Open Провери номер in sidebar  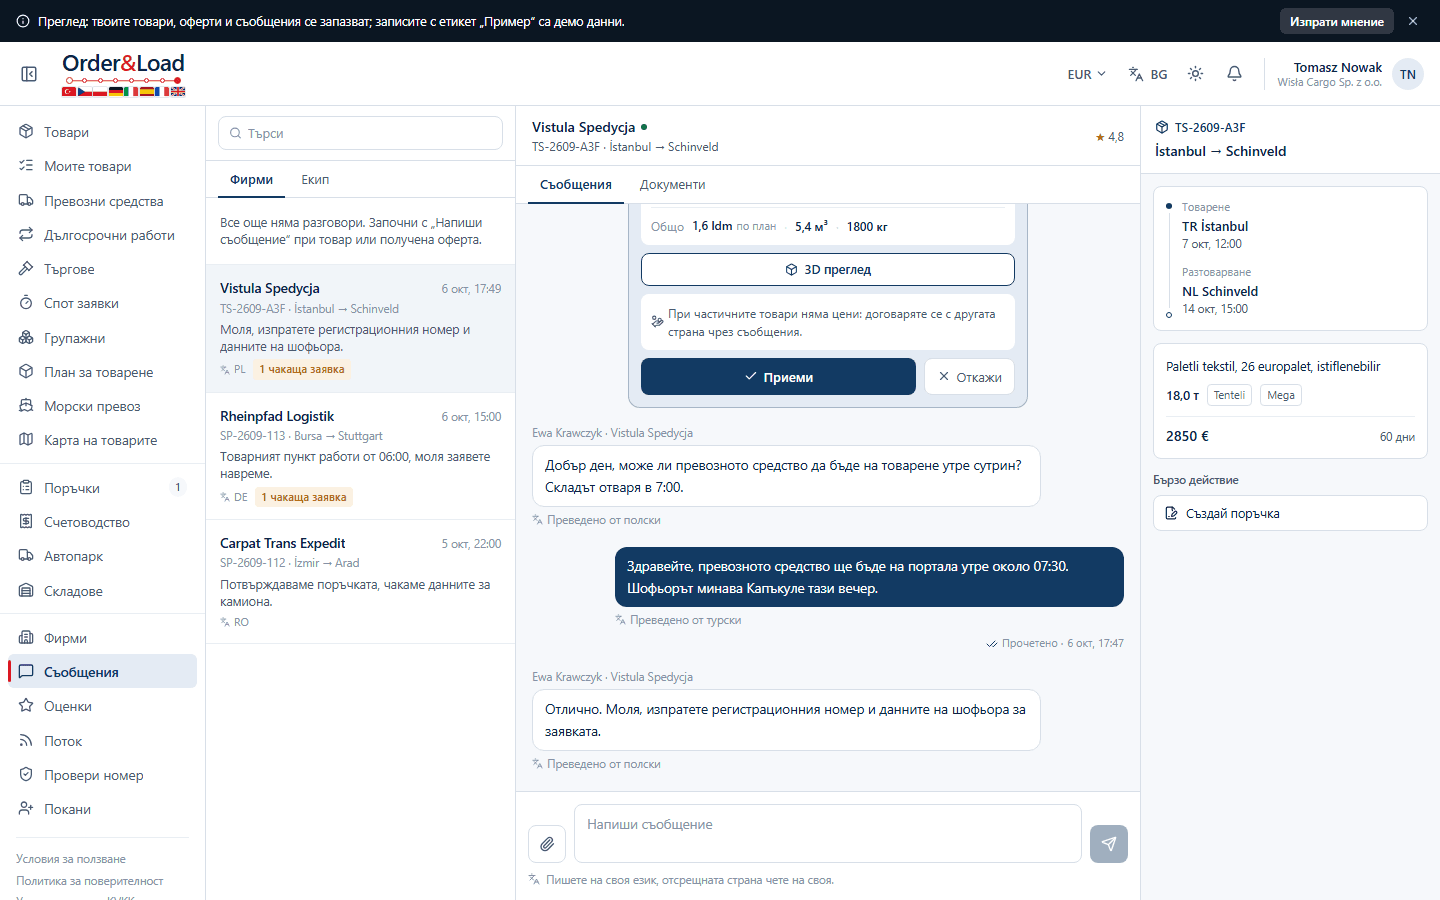pos(102,775)
